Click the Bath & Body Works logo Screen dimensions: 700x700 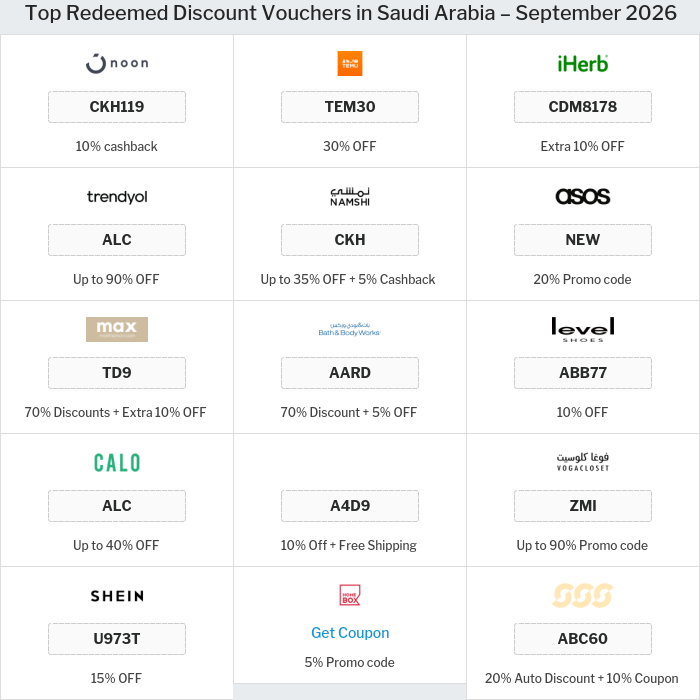pyautogui.click(x=350, y=329)
